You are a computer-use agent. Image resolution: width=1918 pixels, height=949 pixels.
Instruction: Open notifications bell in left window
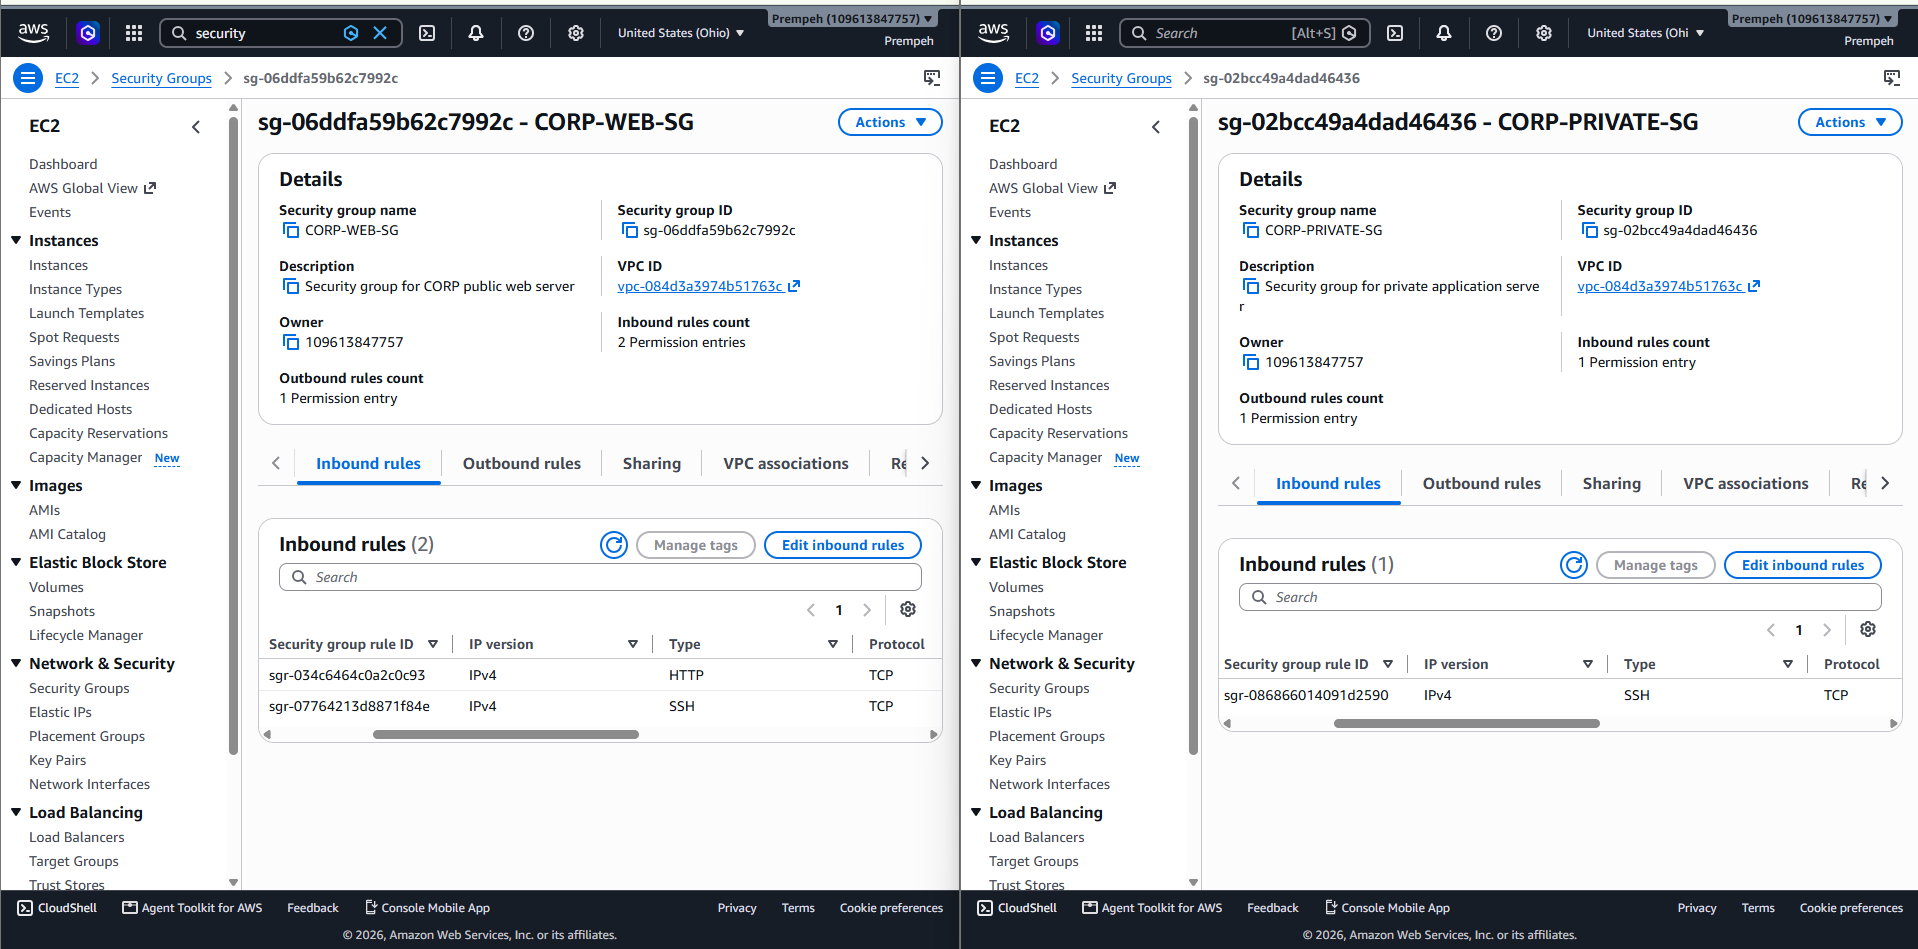click(476, 33)
